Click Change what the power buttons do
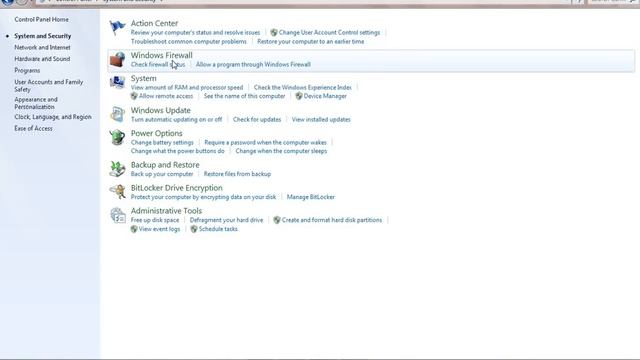The image size is (640, 360). pos(178,151)
